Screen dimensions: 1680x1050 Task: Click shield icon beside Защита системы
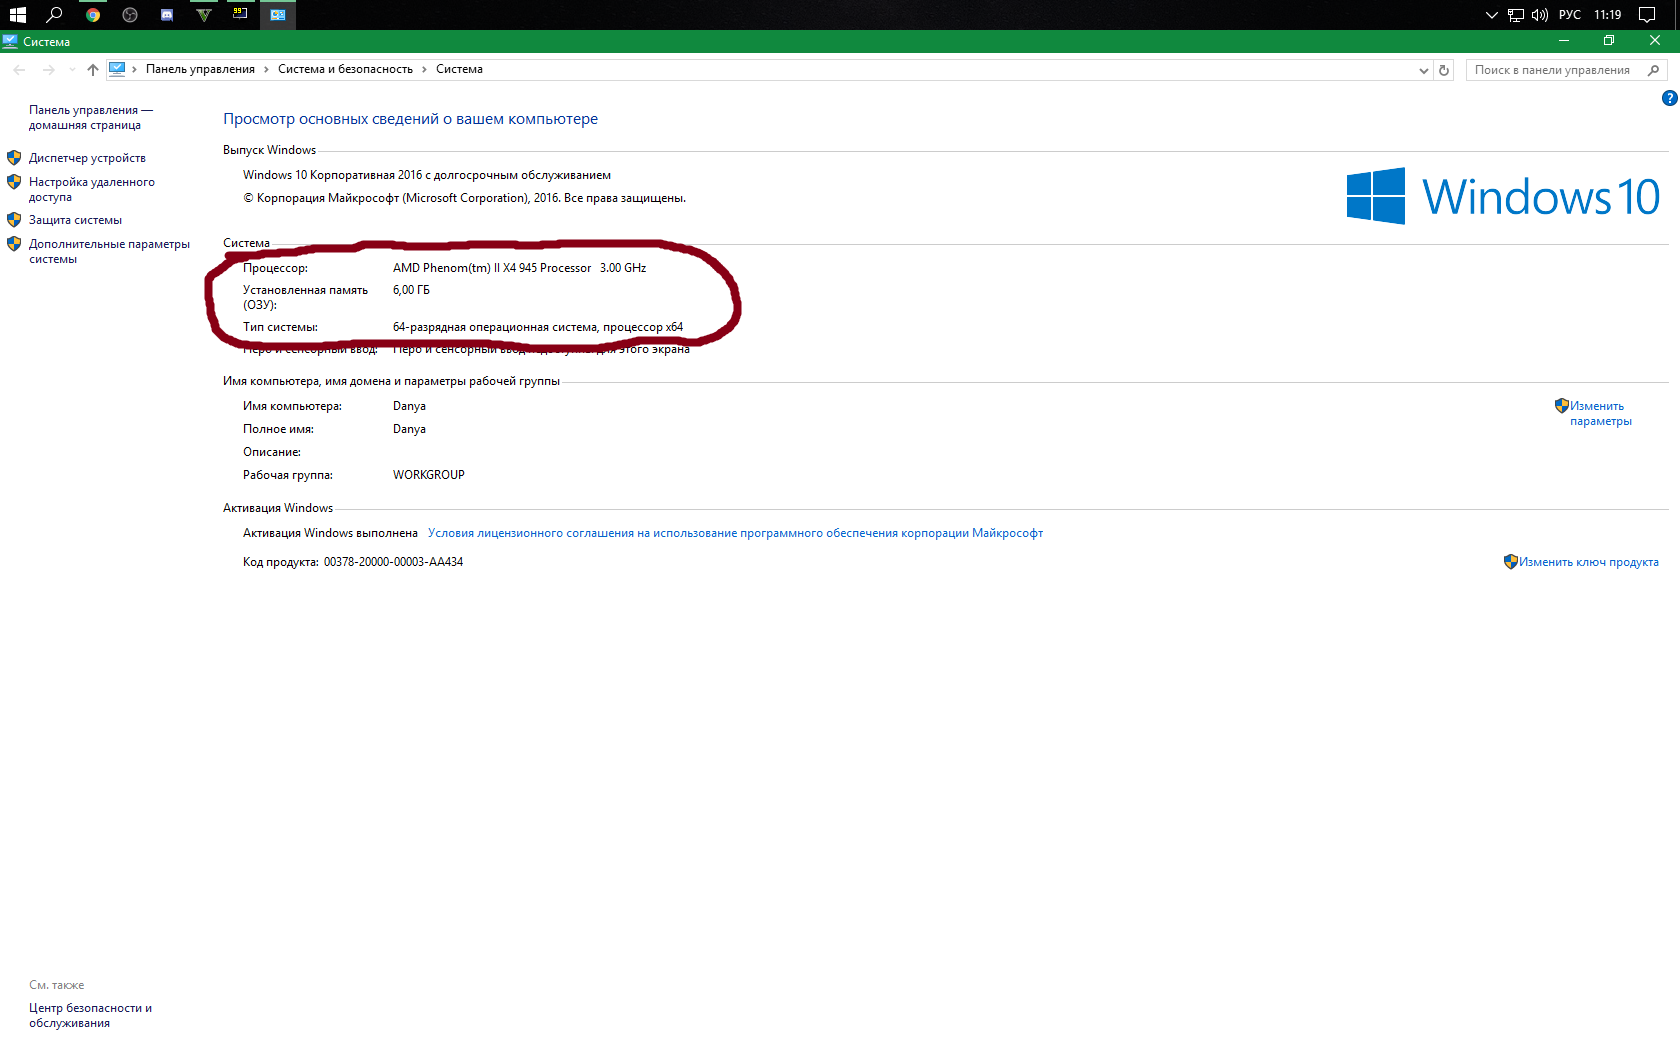tap(14, 220)
